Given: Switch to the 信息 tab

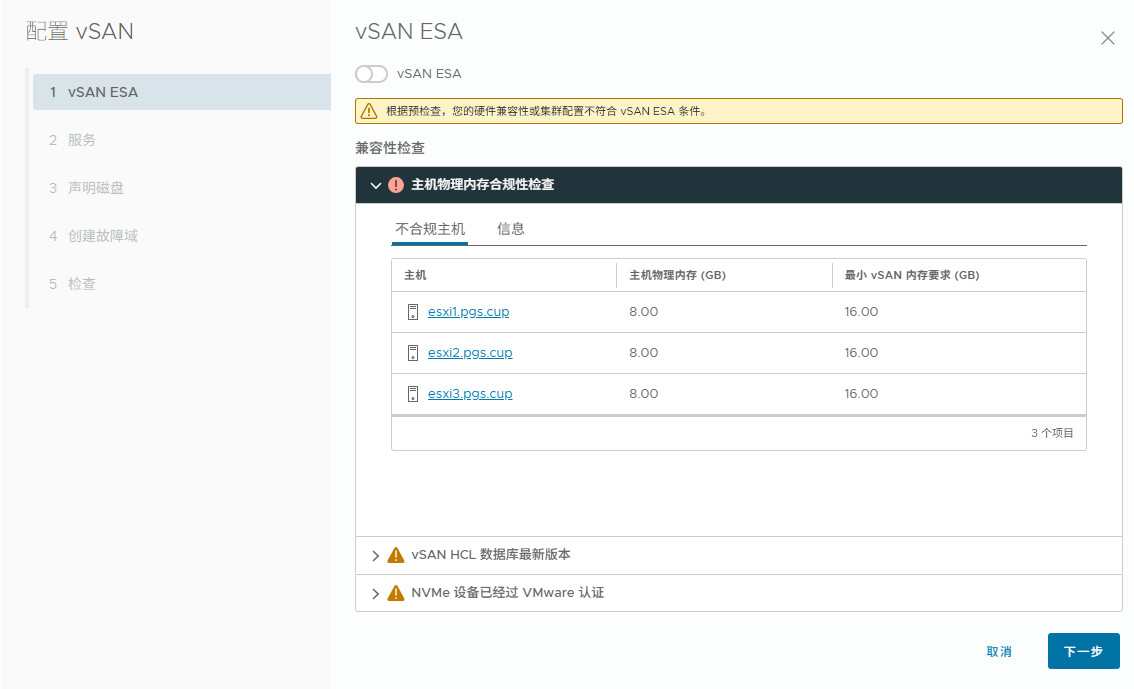Looking at the screenshot, I should (x=511, y=229).
